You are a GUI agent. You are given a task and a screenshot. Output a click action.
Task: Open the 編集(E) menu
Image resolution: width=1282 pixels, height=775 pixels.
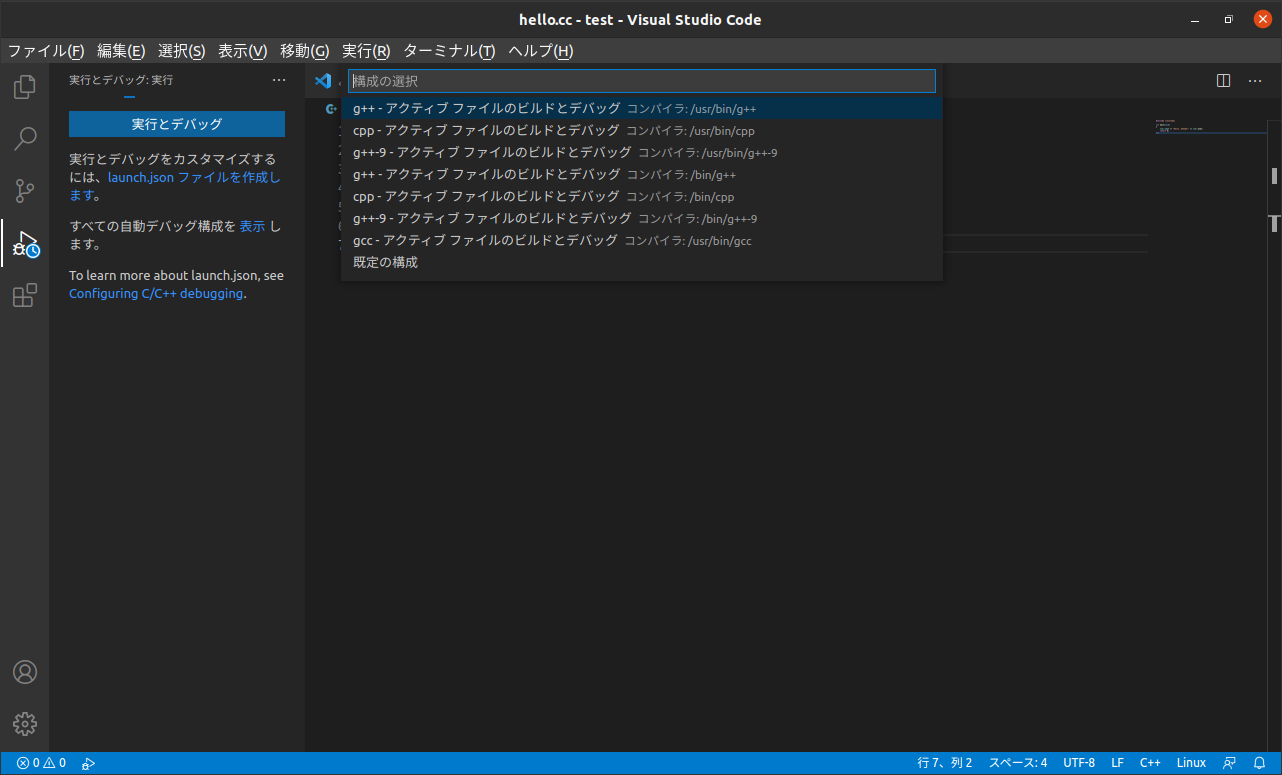(x=121, y=51)
